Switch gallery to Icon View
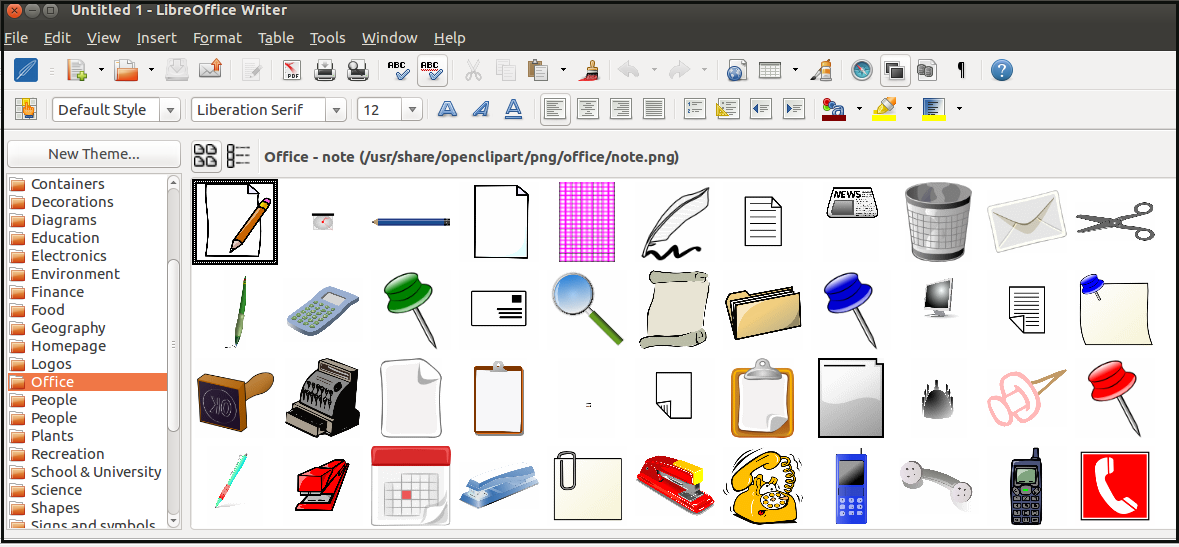The width and height of the screenshot is (1179, 547). point(206,157)
